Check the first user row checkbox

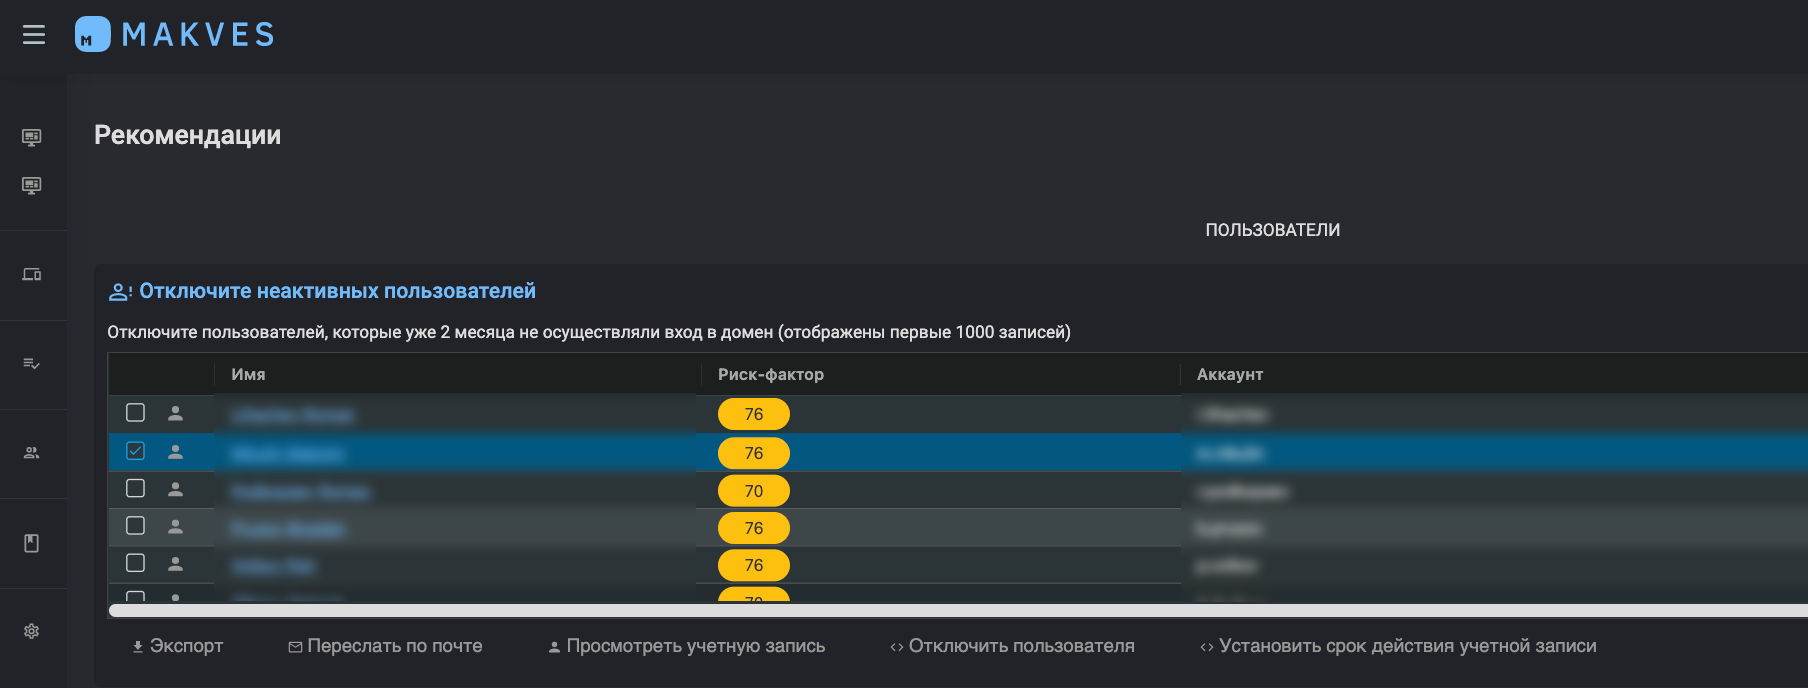(136, 412)
